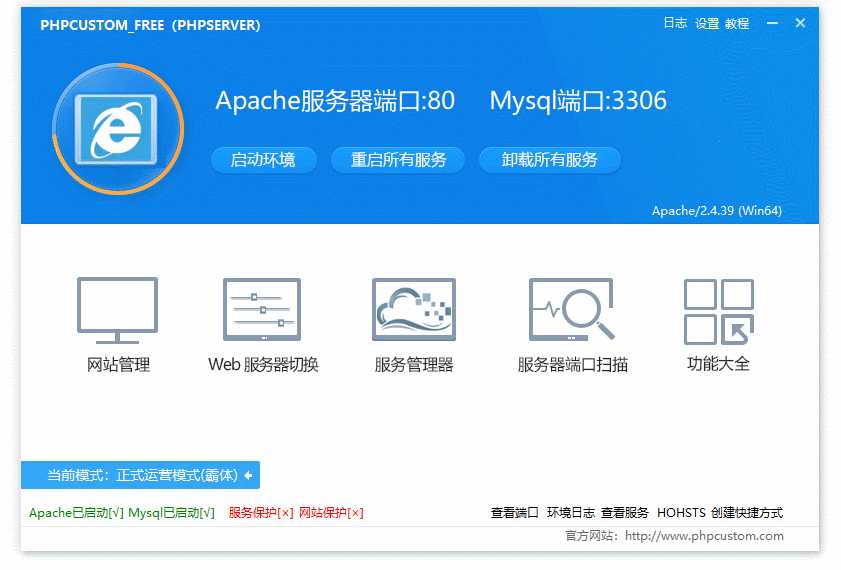The image size is (841, 570).
Task: Toggle the 服务保护[×] status
Action: coord(261,513)
